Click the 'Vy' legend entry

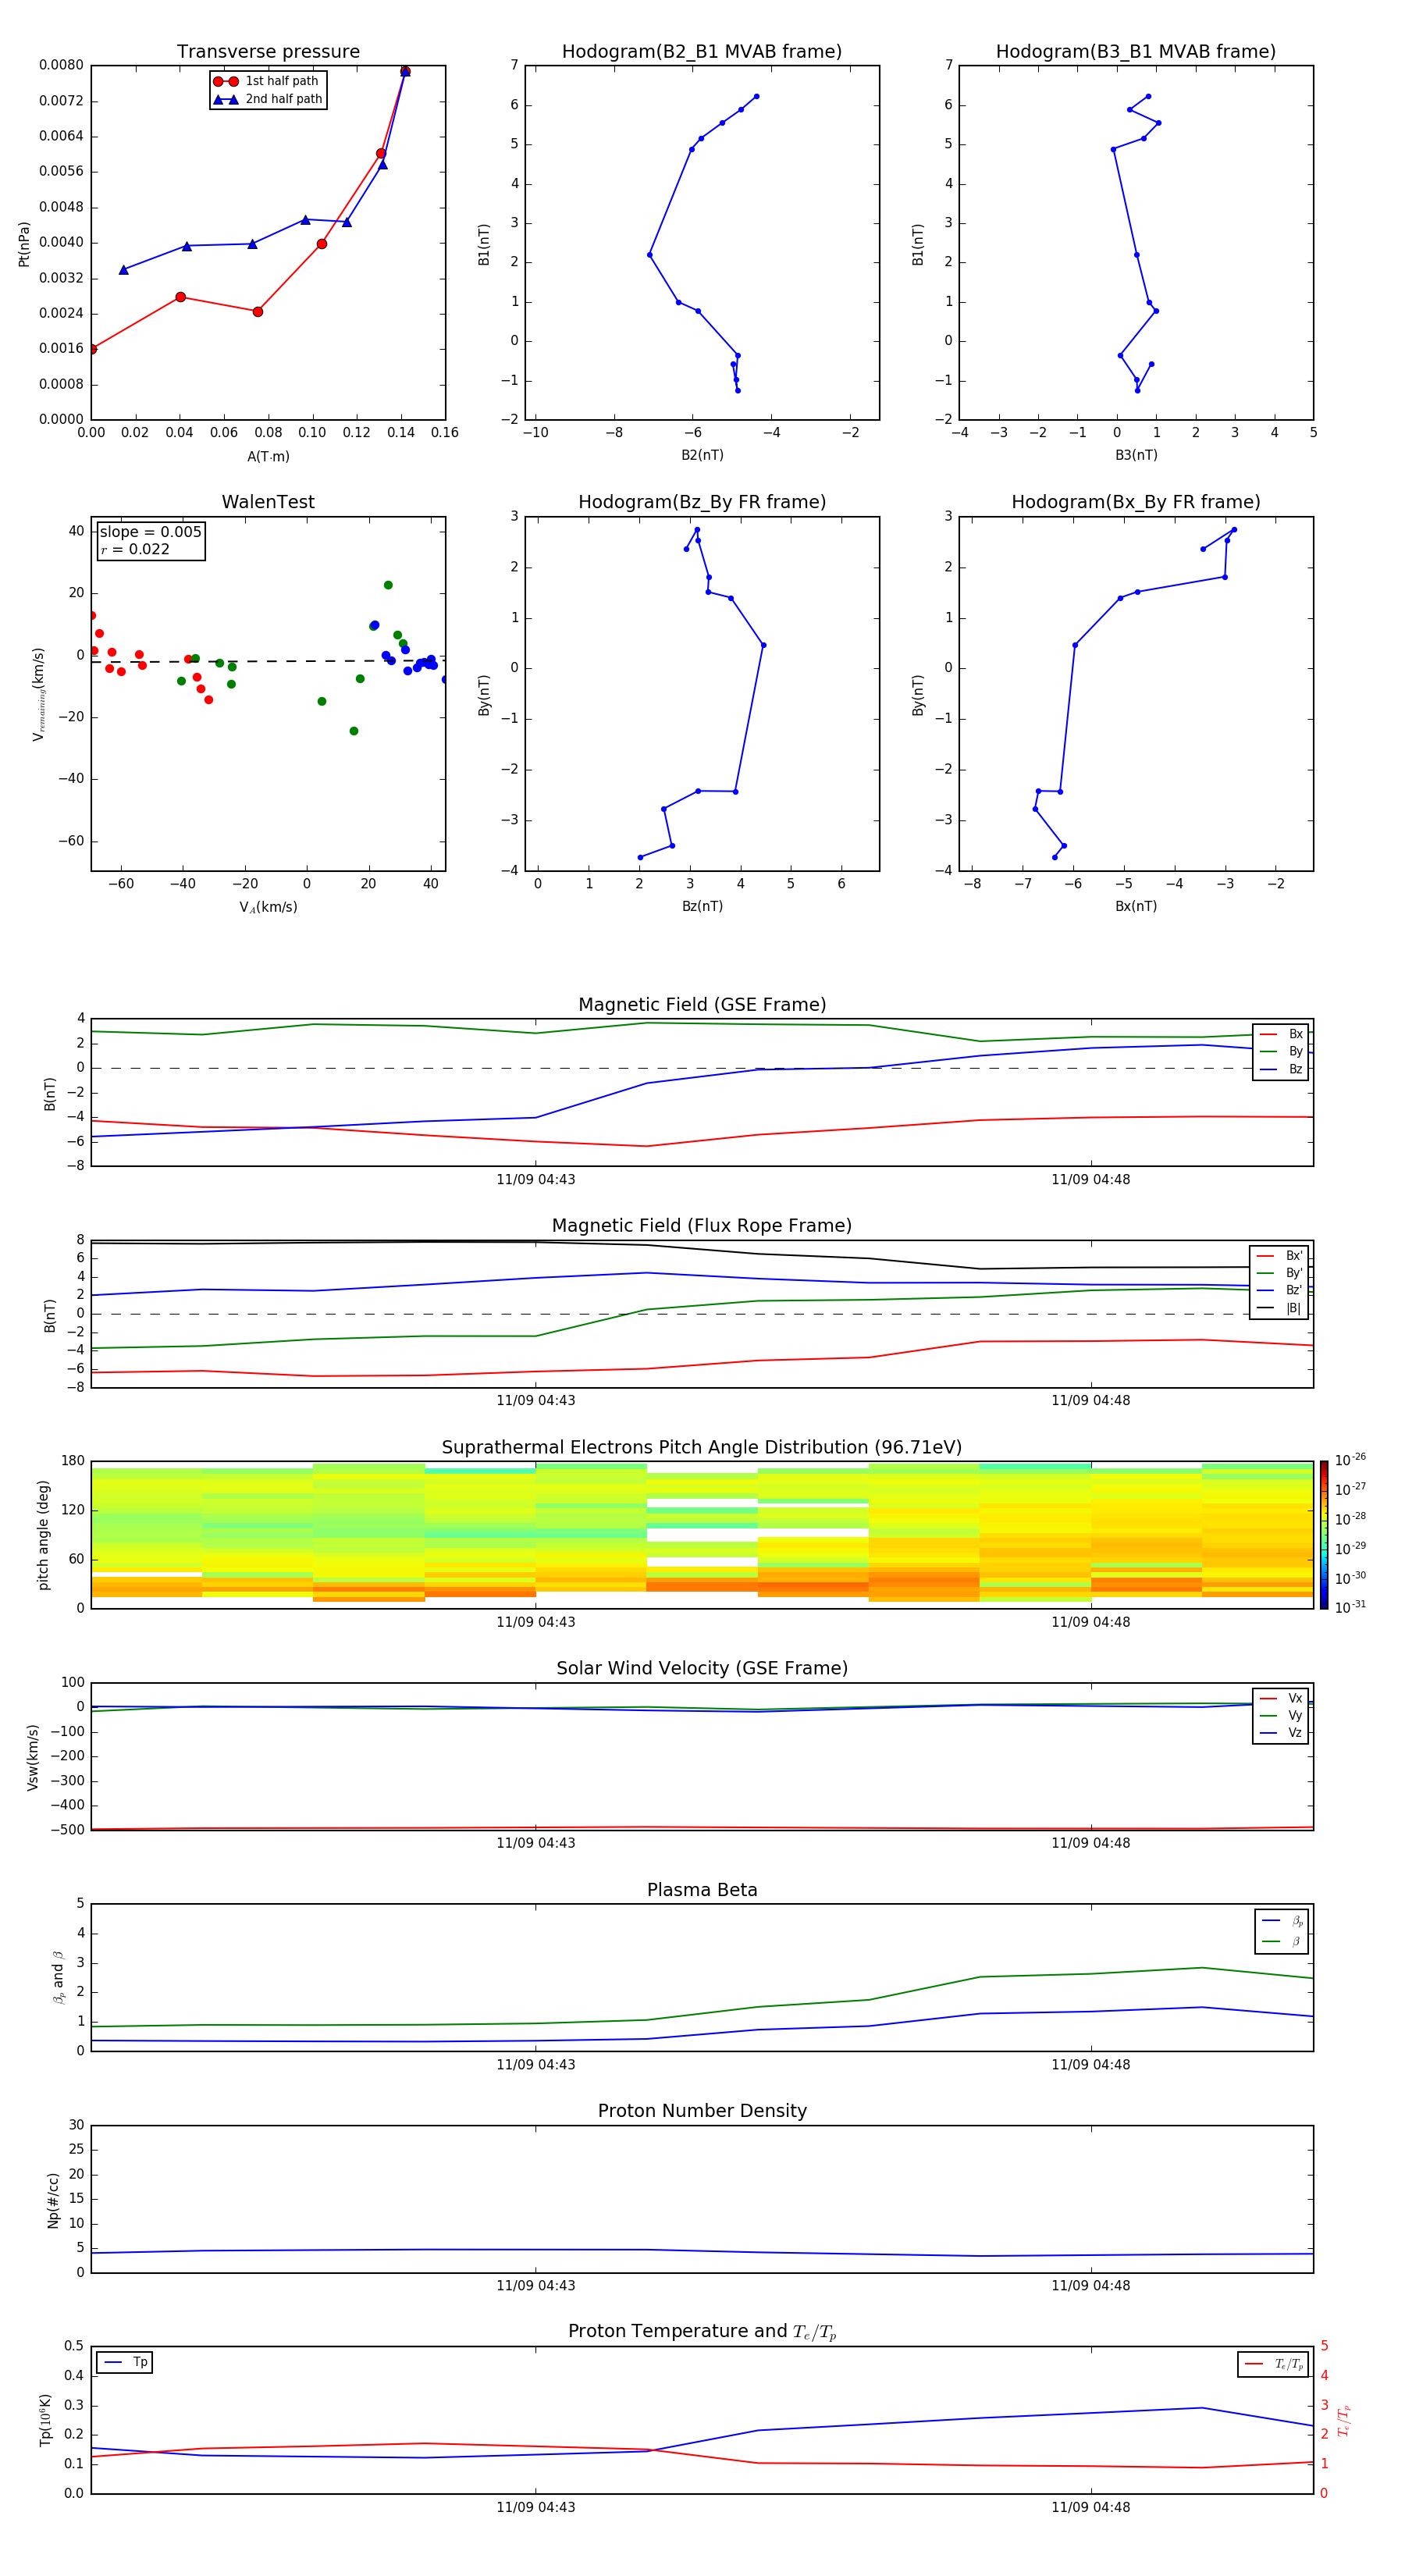tap(1281, 1715)
